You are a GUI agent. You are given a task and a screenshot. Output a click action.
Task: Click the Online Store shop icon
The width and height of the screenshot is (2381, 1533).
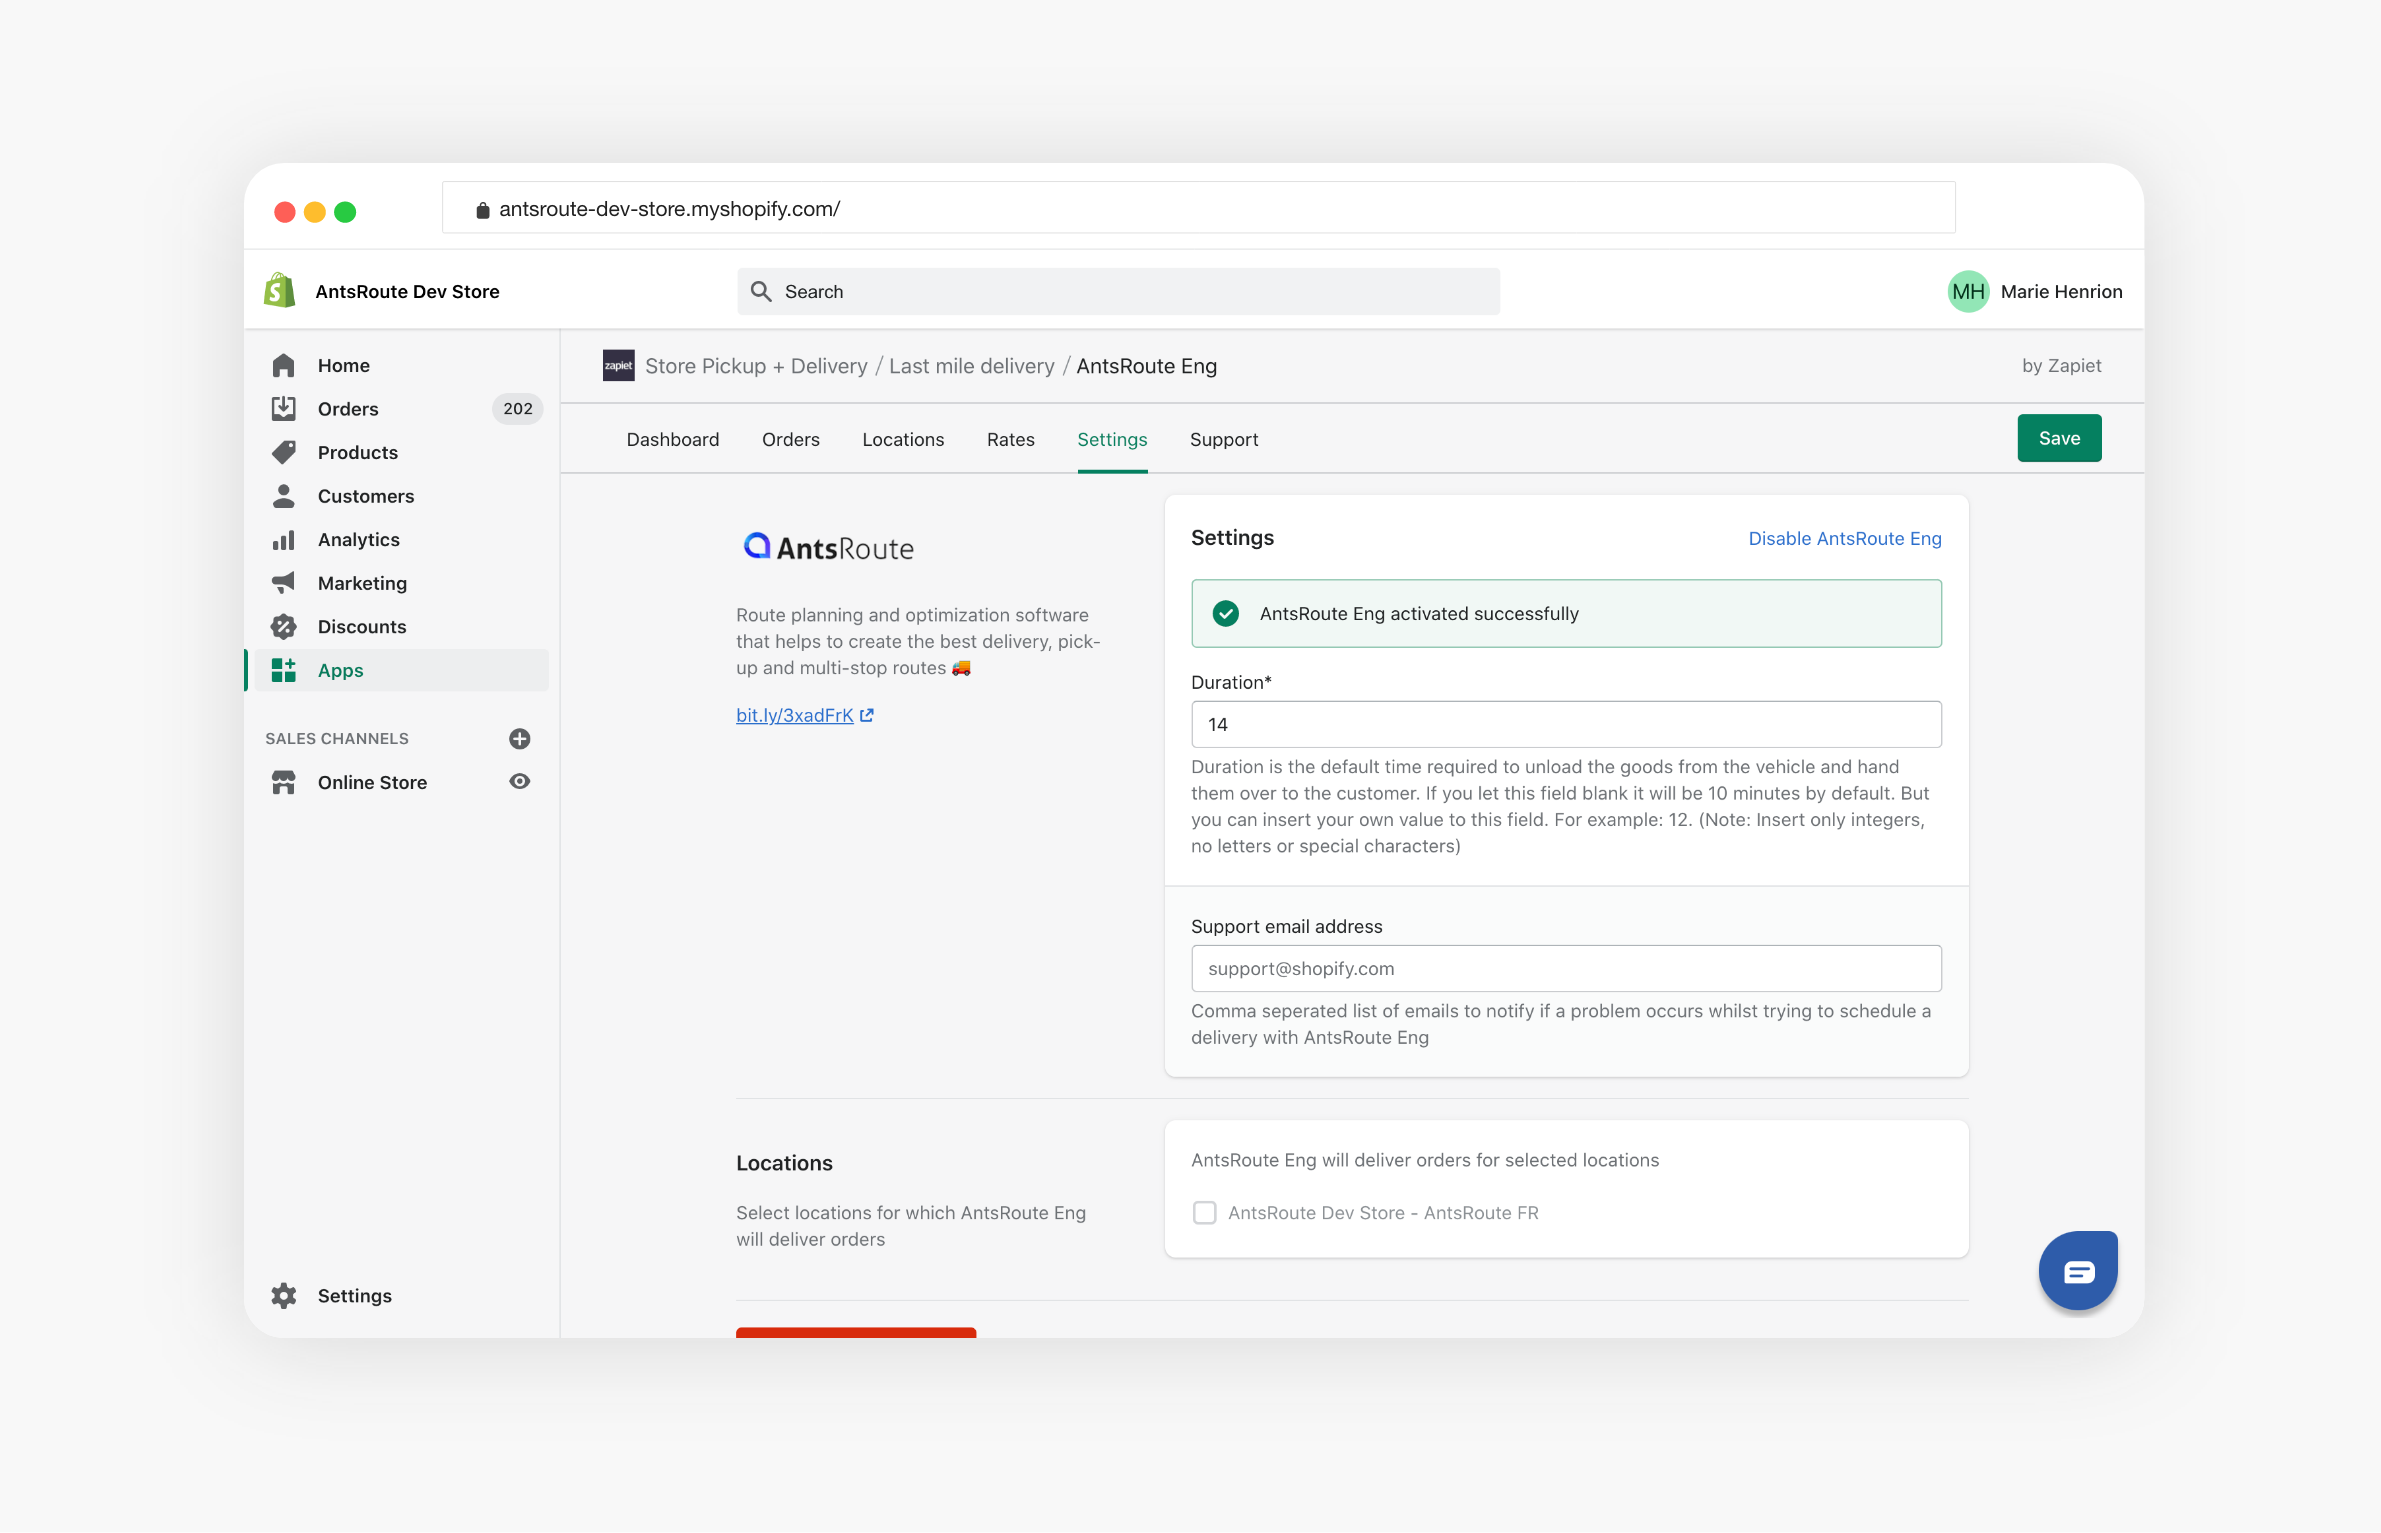coord(283,783)
